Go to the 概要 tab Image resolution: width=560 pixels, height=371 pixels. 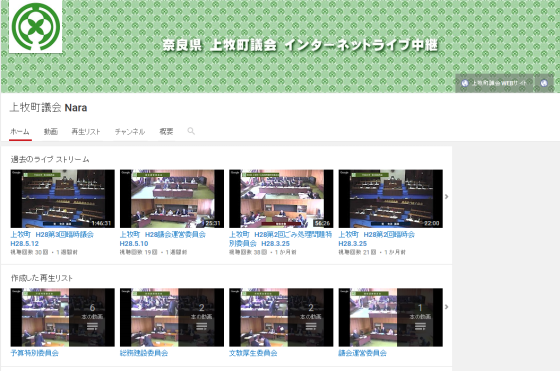coord(166,131)
